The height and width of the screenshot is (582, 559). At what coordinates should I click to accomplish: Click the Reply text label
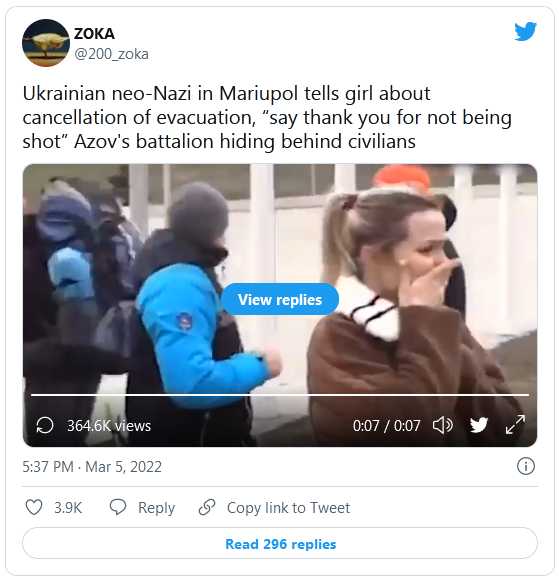tap(156, 508)
